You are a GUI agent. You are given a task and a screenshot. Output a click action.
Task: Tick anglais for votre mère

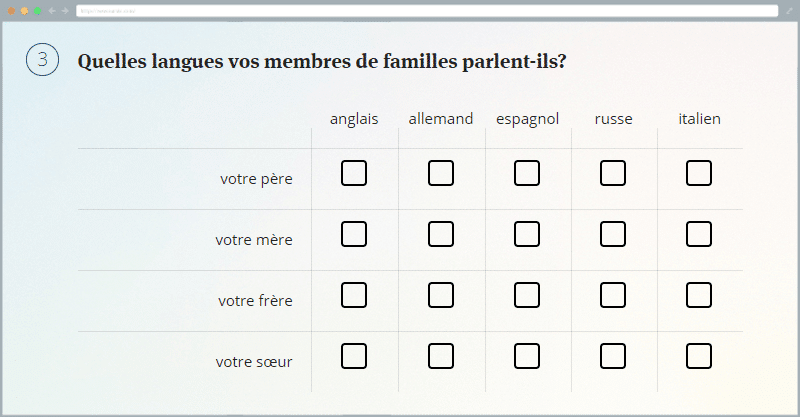(354, 234)
